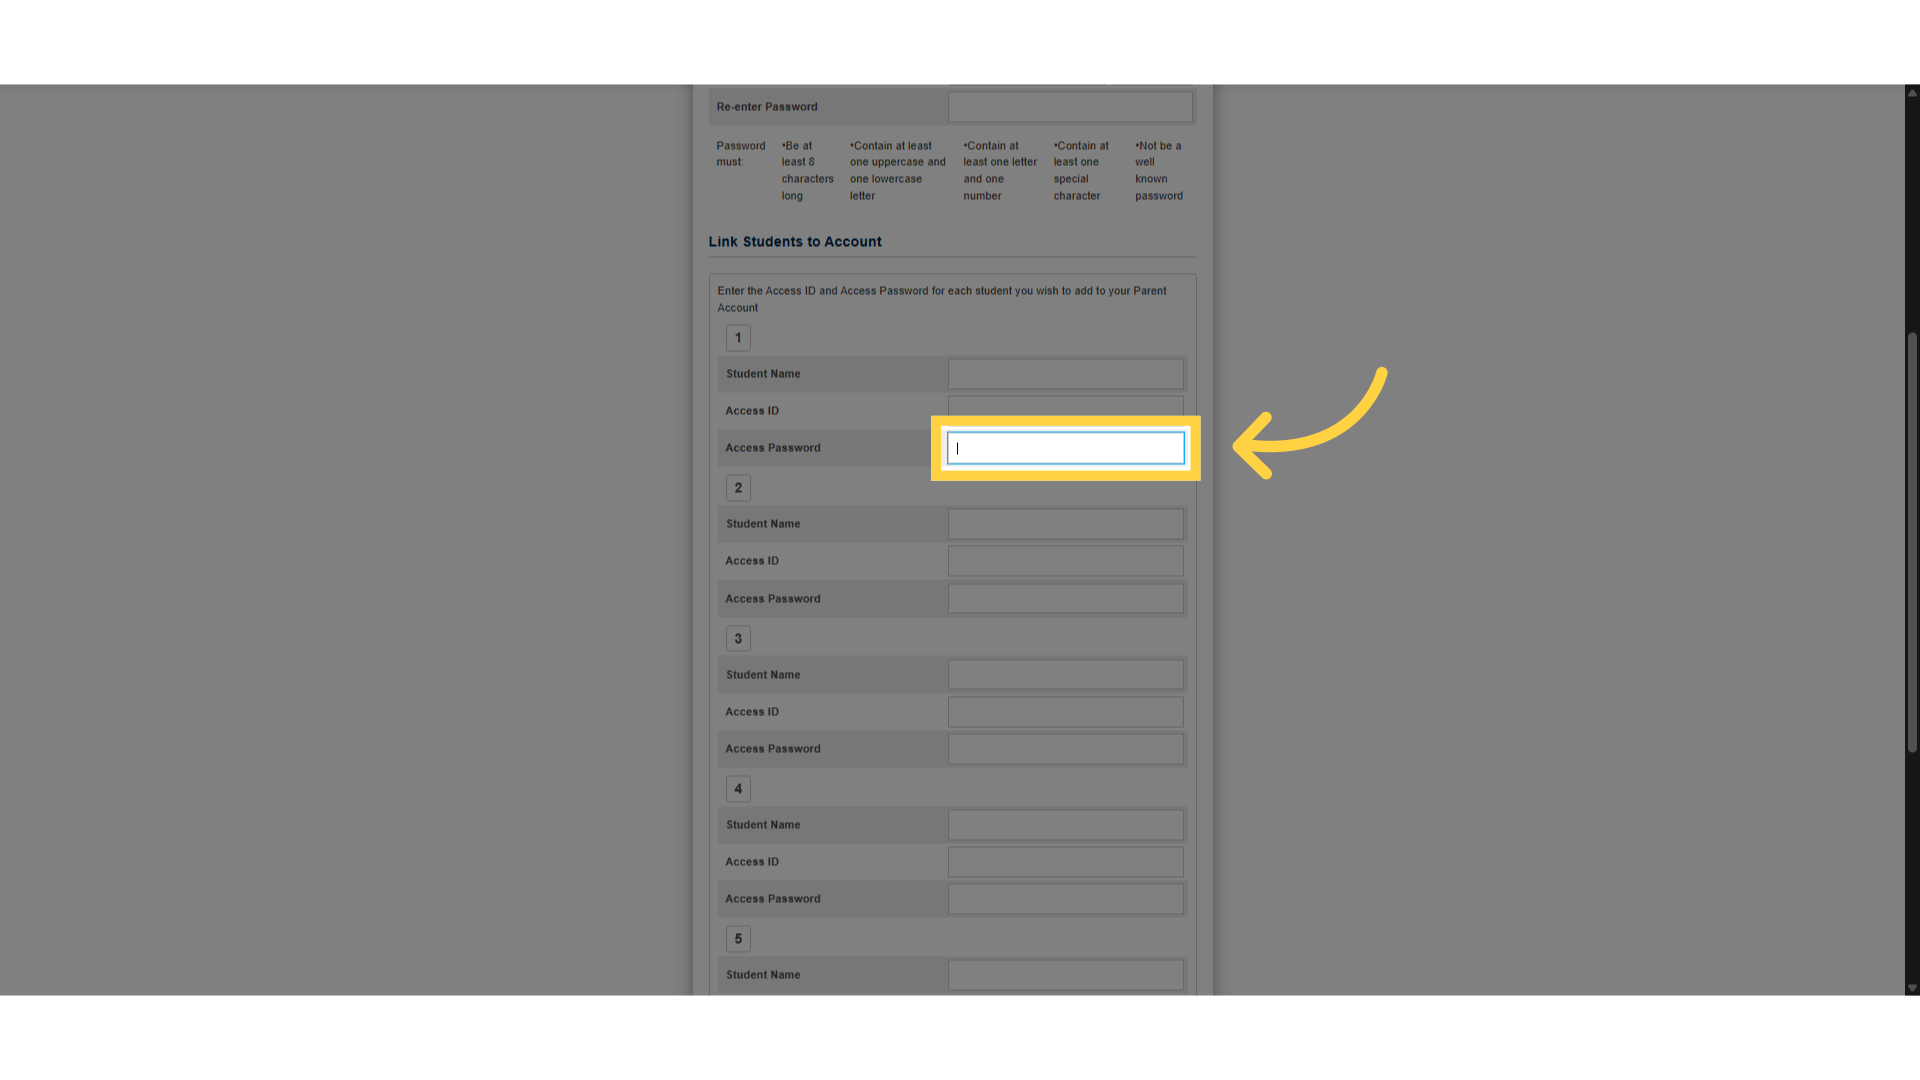Screen dimensions: 1920x1080
Task: Click the student number 4 badge
Action: click(x=738, y=789)
